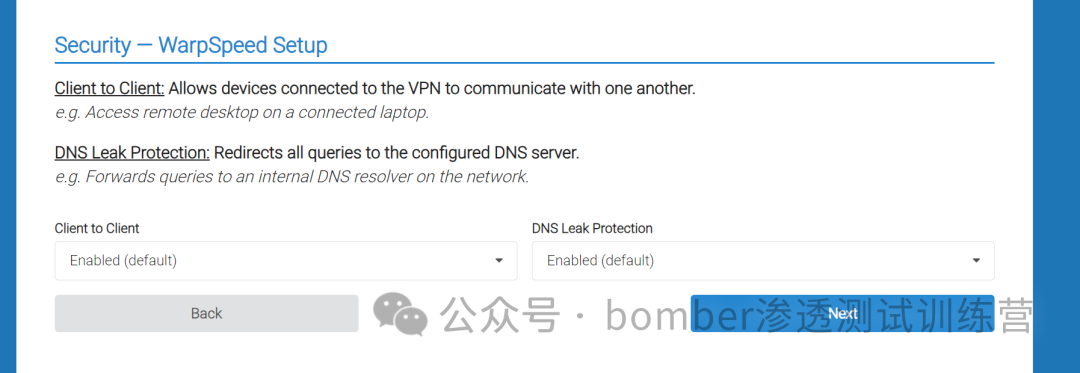Click the underlined Client to Client: term
1080x373 pixels.
point(110,89)
